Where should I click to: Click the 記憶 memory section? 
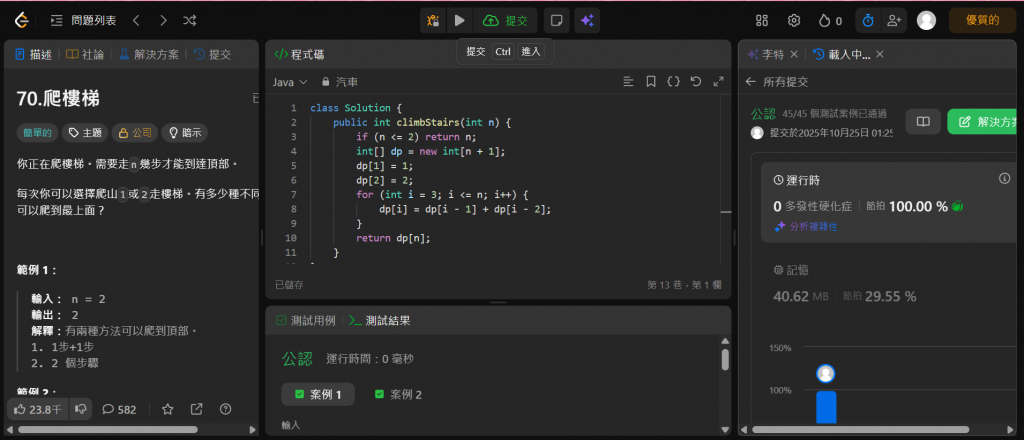(791, 270)
